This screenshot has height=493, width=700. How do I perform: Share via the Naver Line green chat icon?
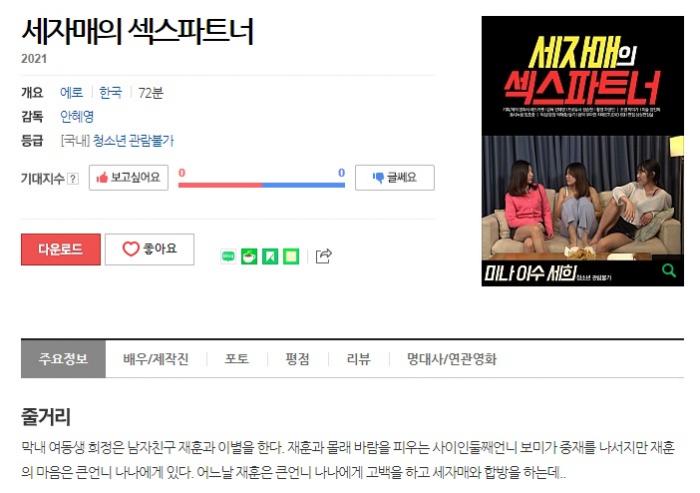[228, 256]
